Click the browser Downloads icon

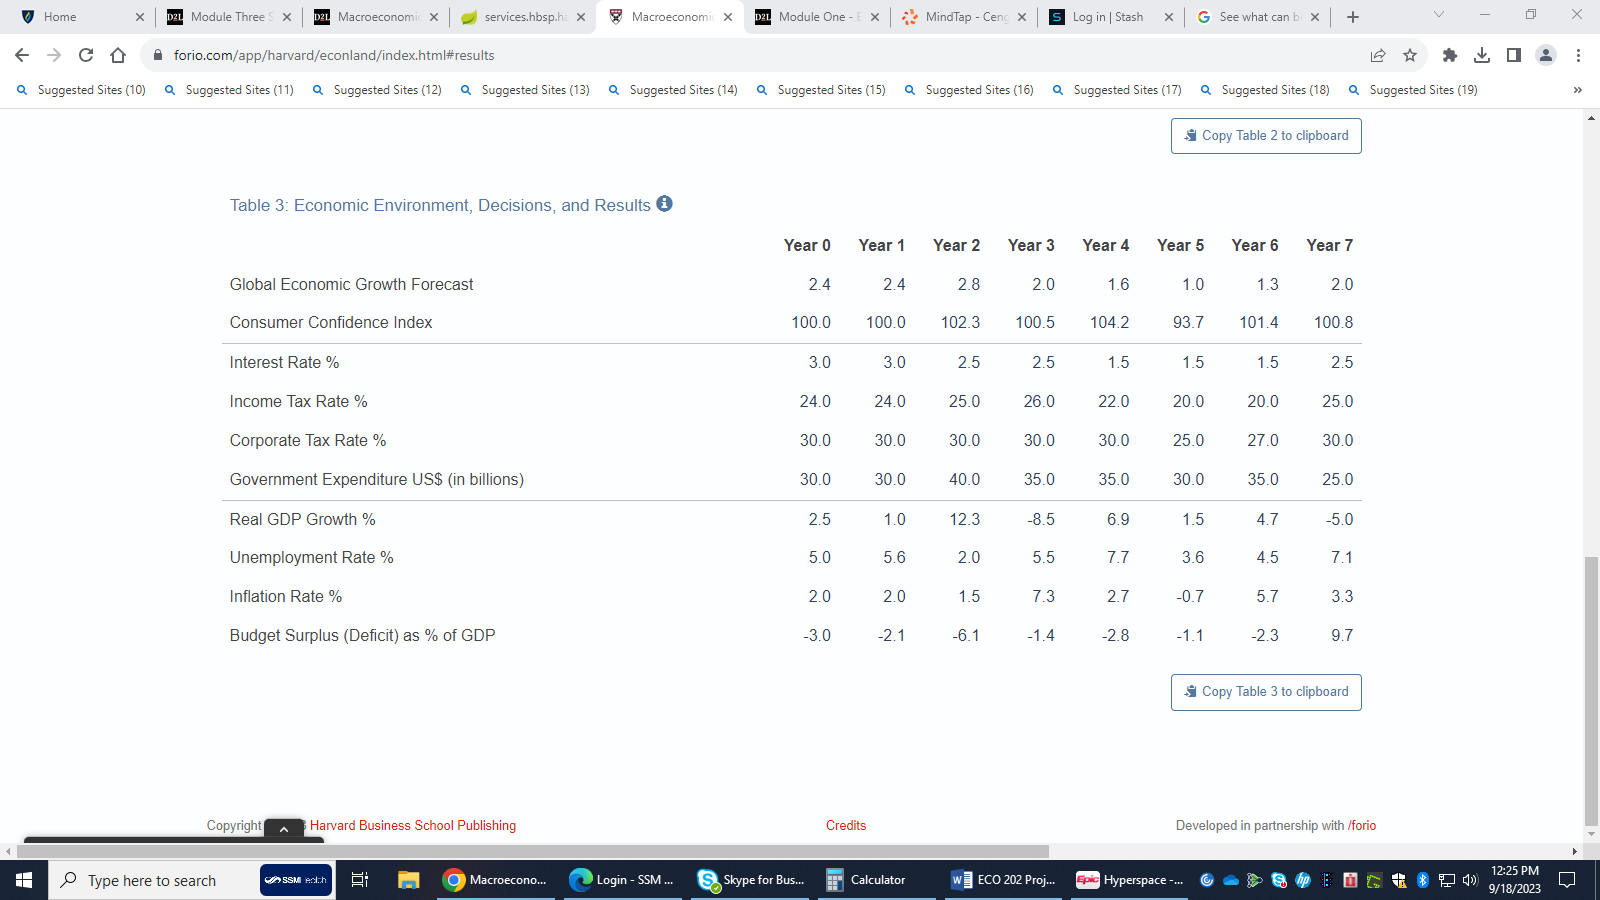pos(1481,56)
